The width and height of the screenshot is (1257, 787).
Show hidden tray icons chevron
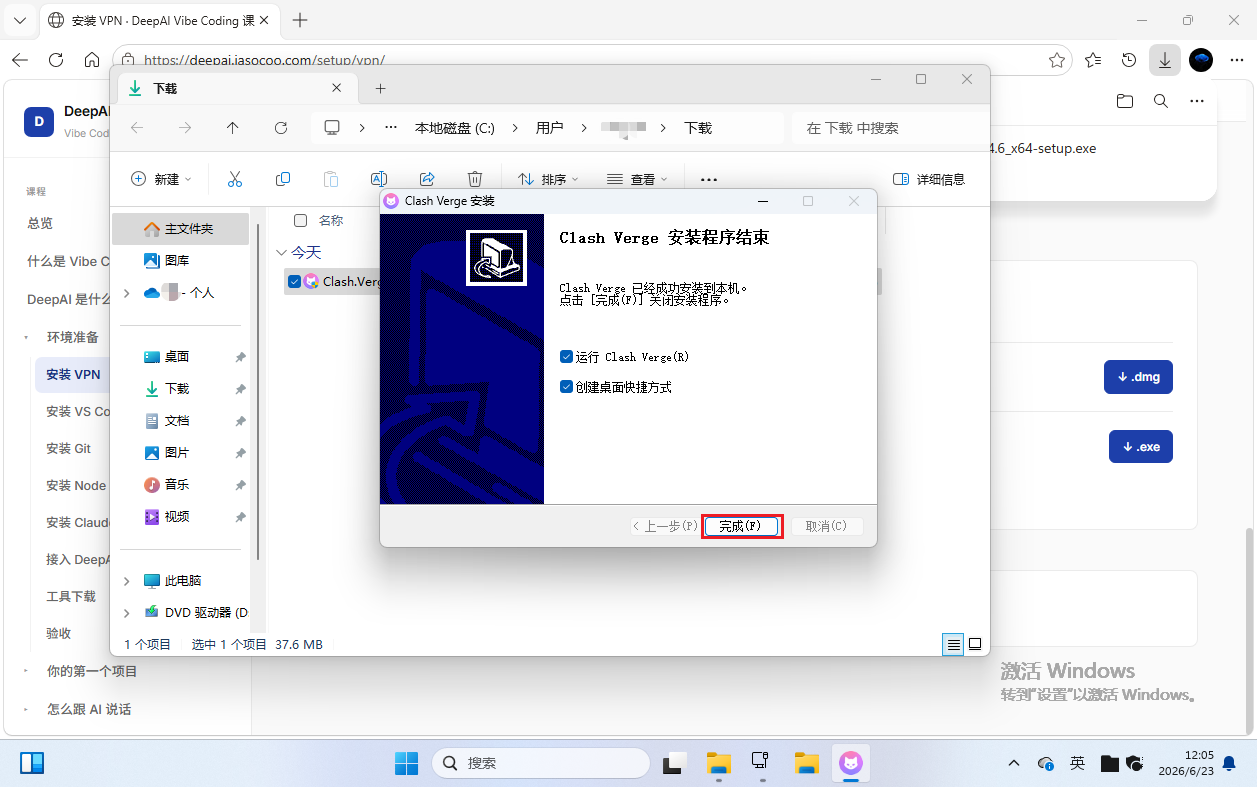point(1014,763)
